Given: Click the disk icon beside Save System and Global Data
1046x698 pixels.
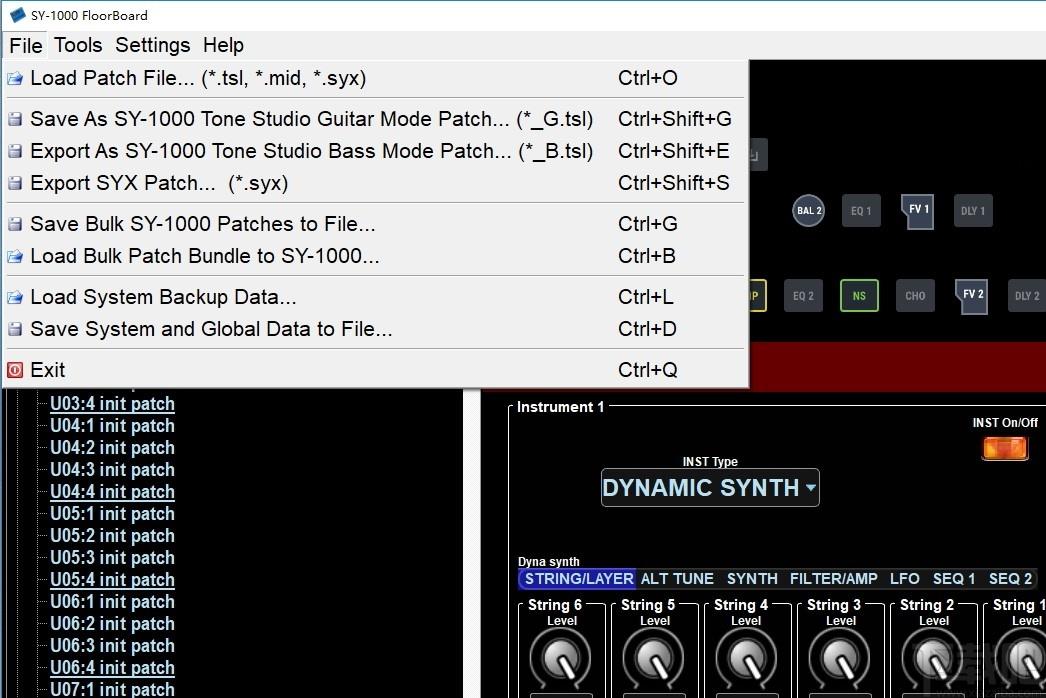Looking at the screenshot, I should [x=15, y=329].
